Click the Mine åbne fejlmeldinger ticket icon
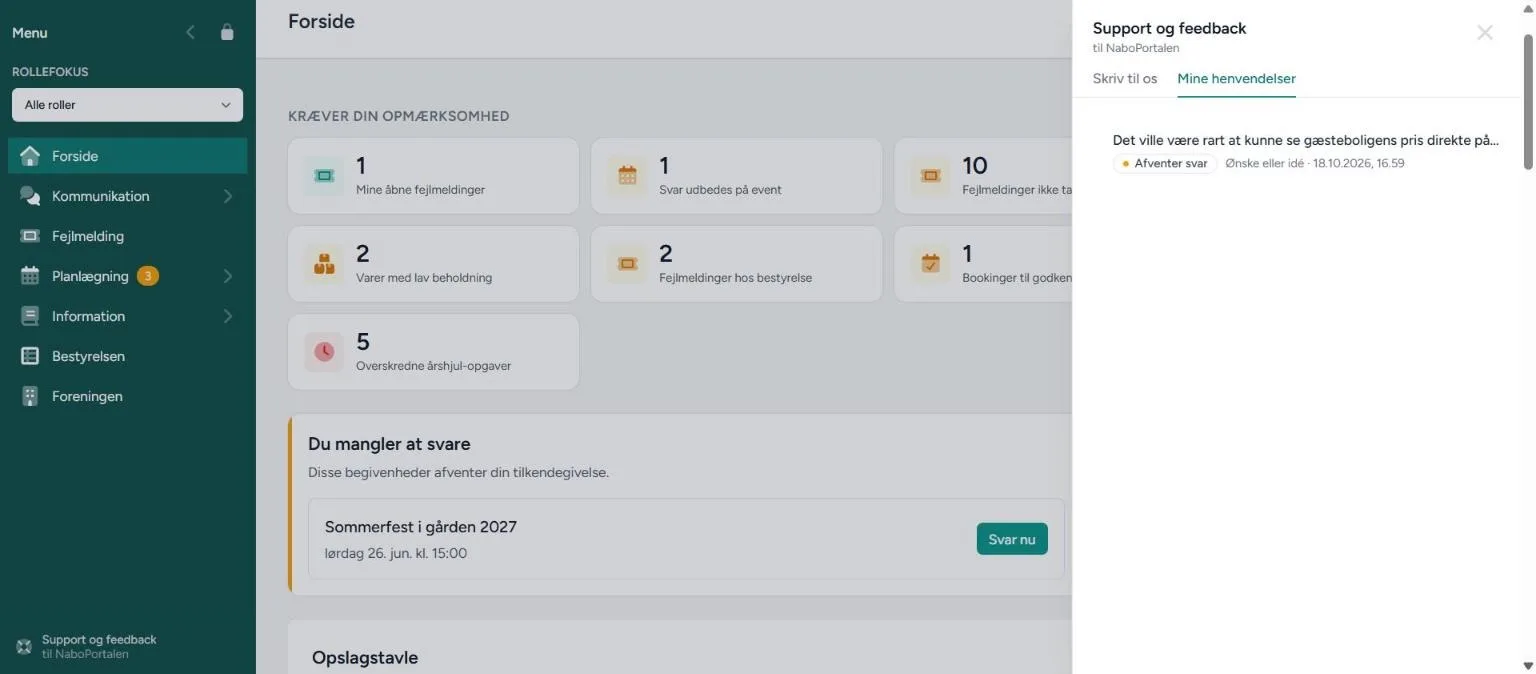This screenshot has height=674, width=1536. [x=323, y=176]
